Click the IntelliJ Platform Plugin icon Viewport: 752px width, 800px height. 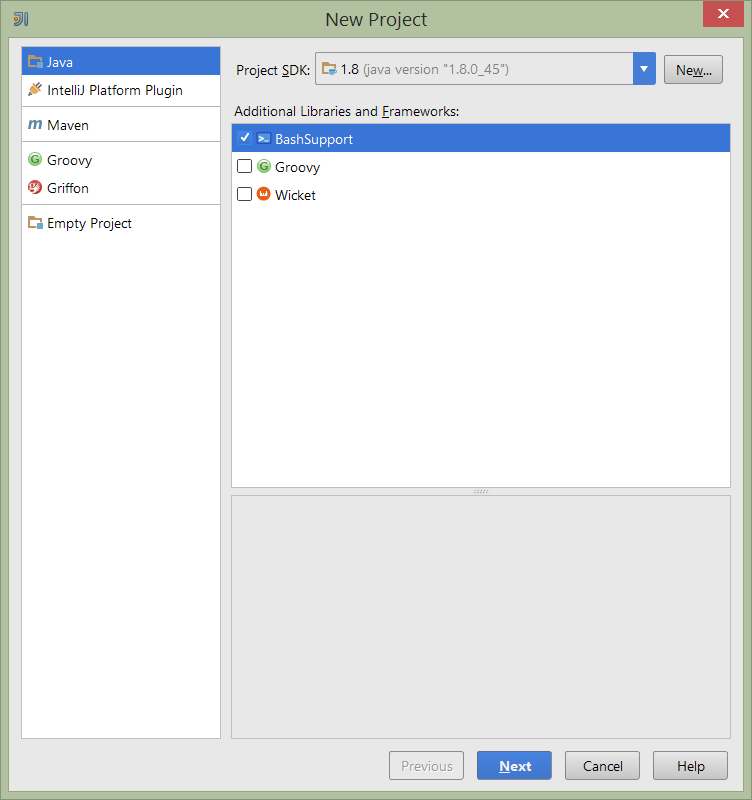35,90
